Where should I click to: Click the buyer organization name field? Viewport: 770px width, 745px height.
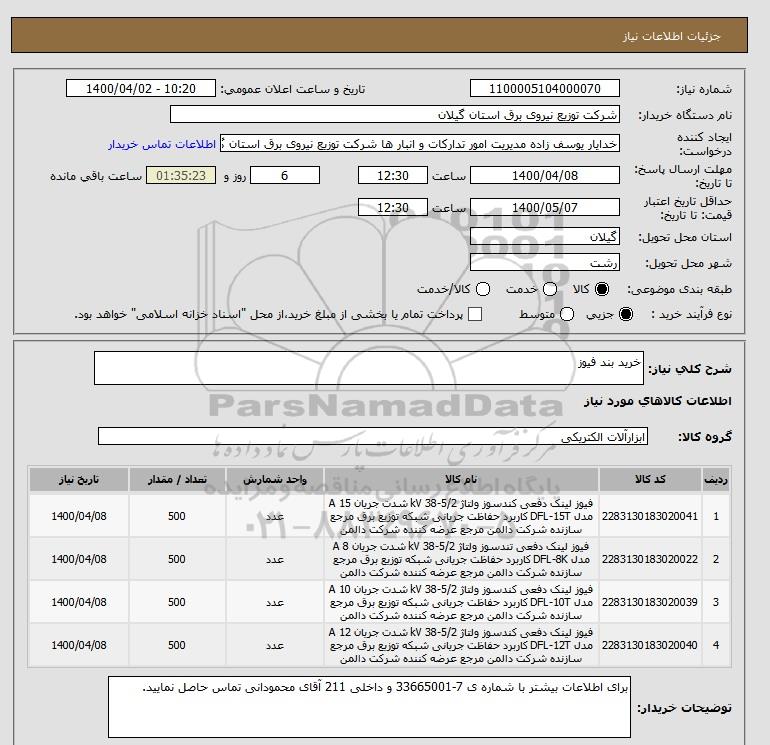coord(395,114)
